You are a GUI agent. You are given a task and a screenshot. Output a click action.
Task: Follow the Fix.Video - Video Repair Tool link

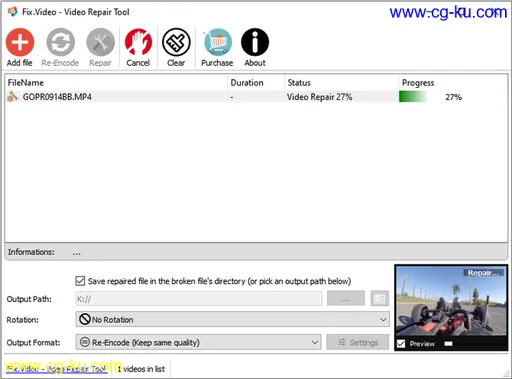pos(57,369)
